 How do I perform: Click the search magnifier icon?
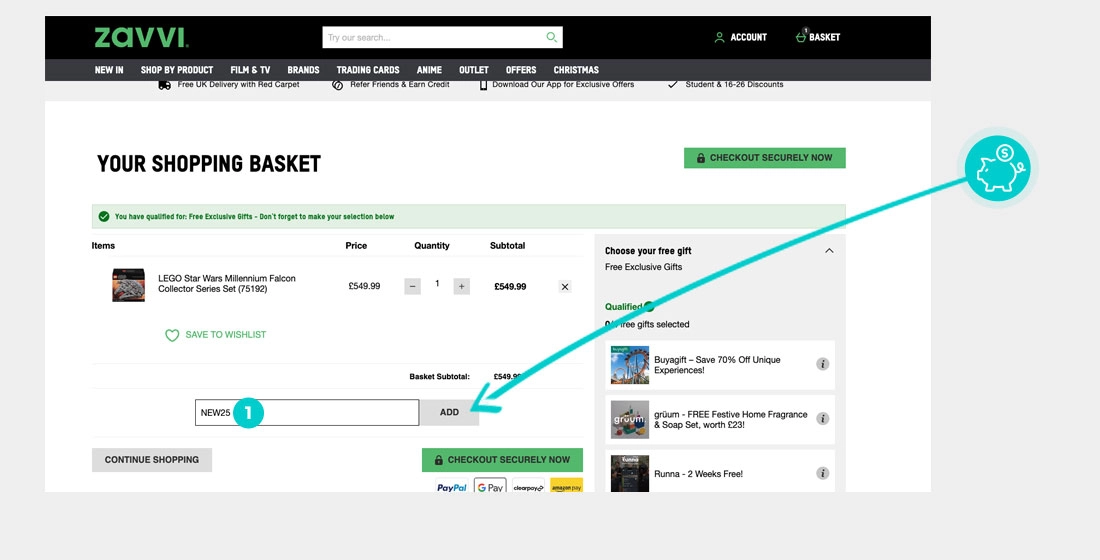551,38
